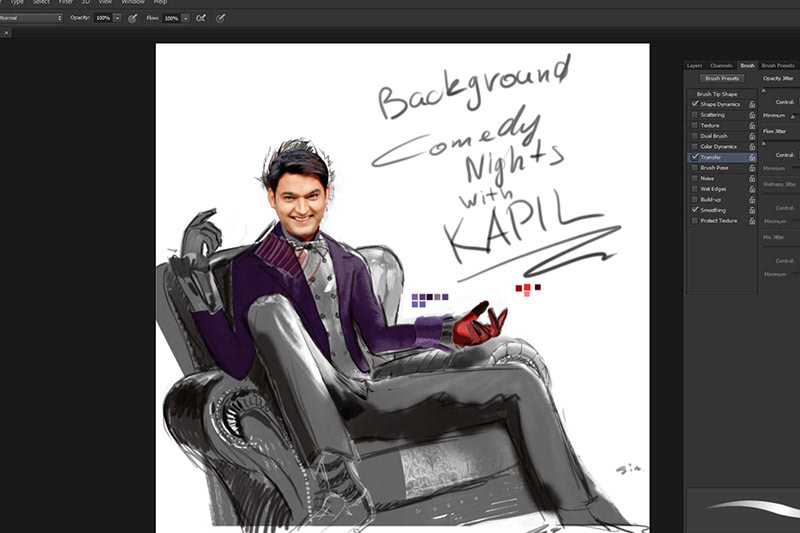Click the lock icon for Shape Dynamics
The height and width of the screenshot is (533, 800).
tap(752, 104)
